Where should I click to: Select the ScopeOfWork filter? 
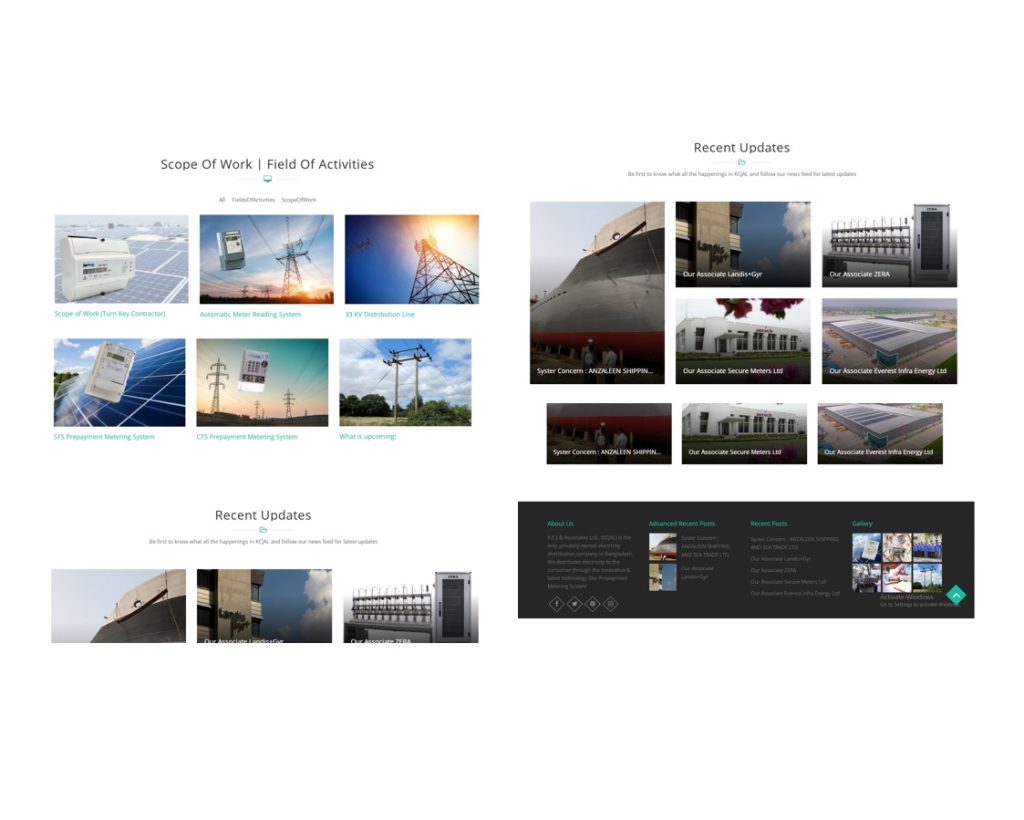tap(298, 200)
